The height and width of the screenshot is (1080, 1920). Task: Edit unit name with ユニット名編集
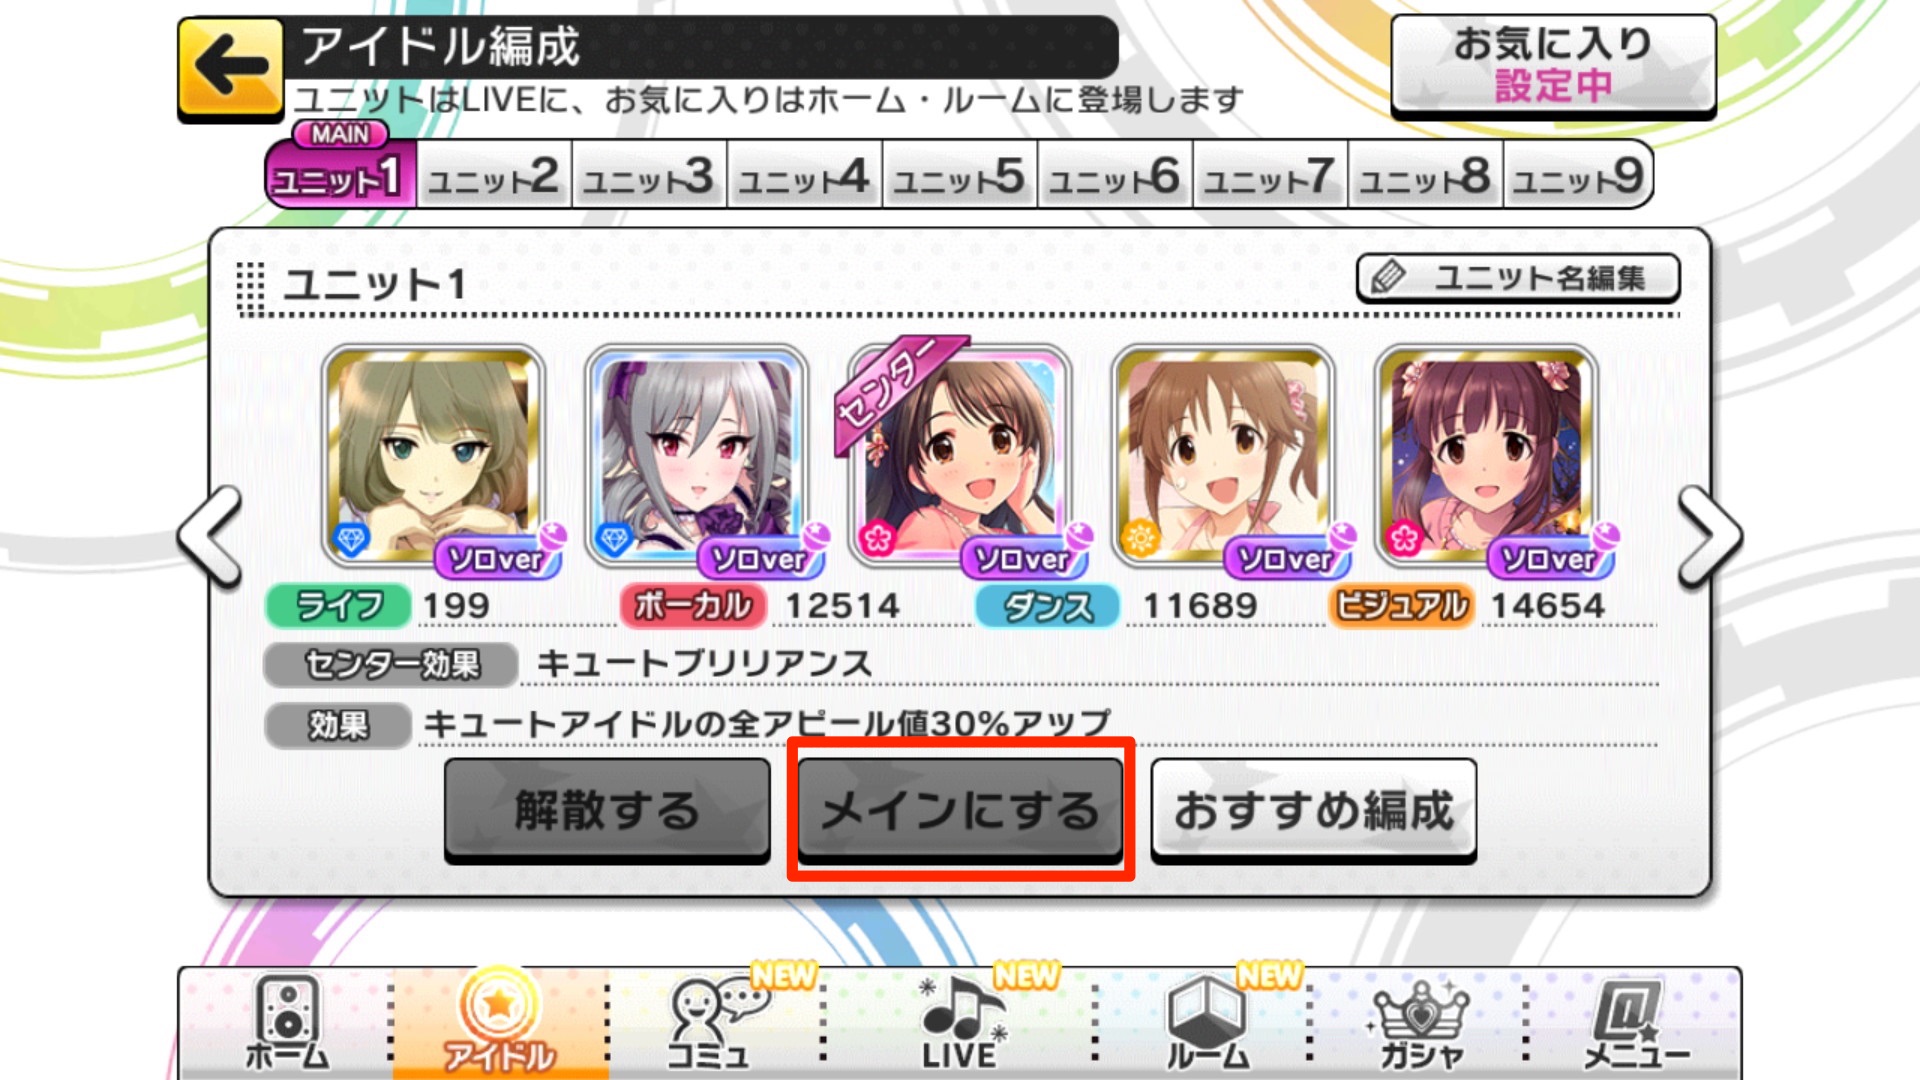pos(1517,278)
